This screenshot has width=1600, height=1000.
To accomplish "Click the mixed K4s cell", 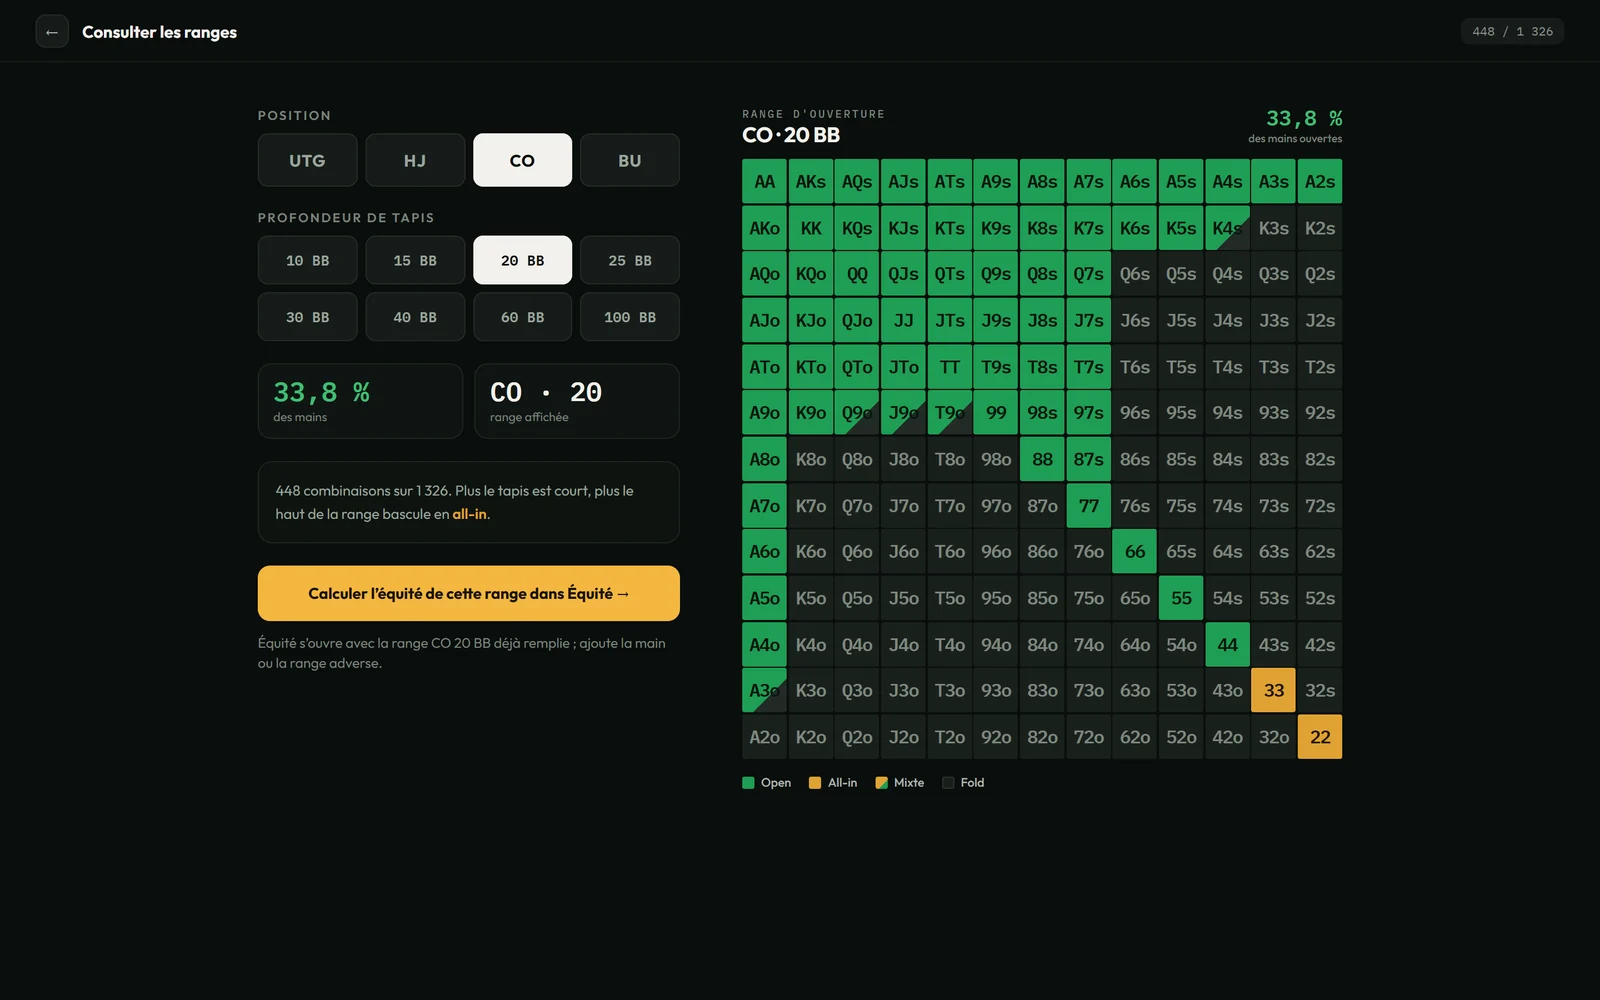I will (x=1227, y=228).
